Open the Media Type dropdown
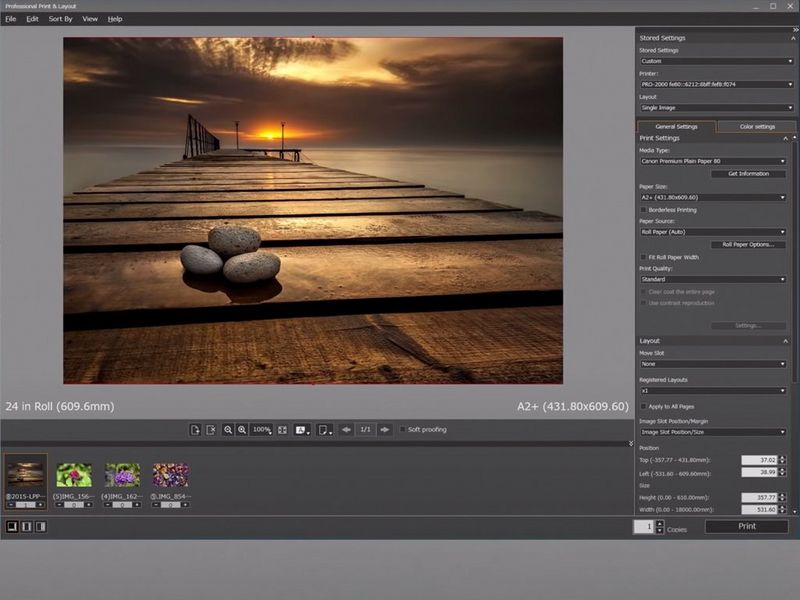800x600 pixels. (x=712, y=161)
